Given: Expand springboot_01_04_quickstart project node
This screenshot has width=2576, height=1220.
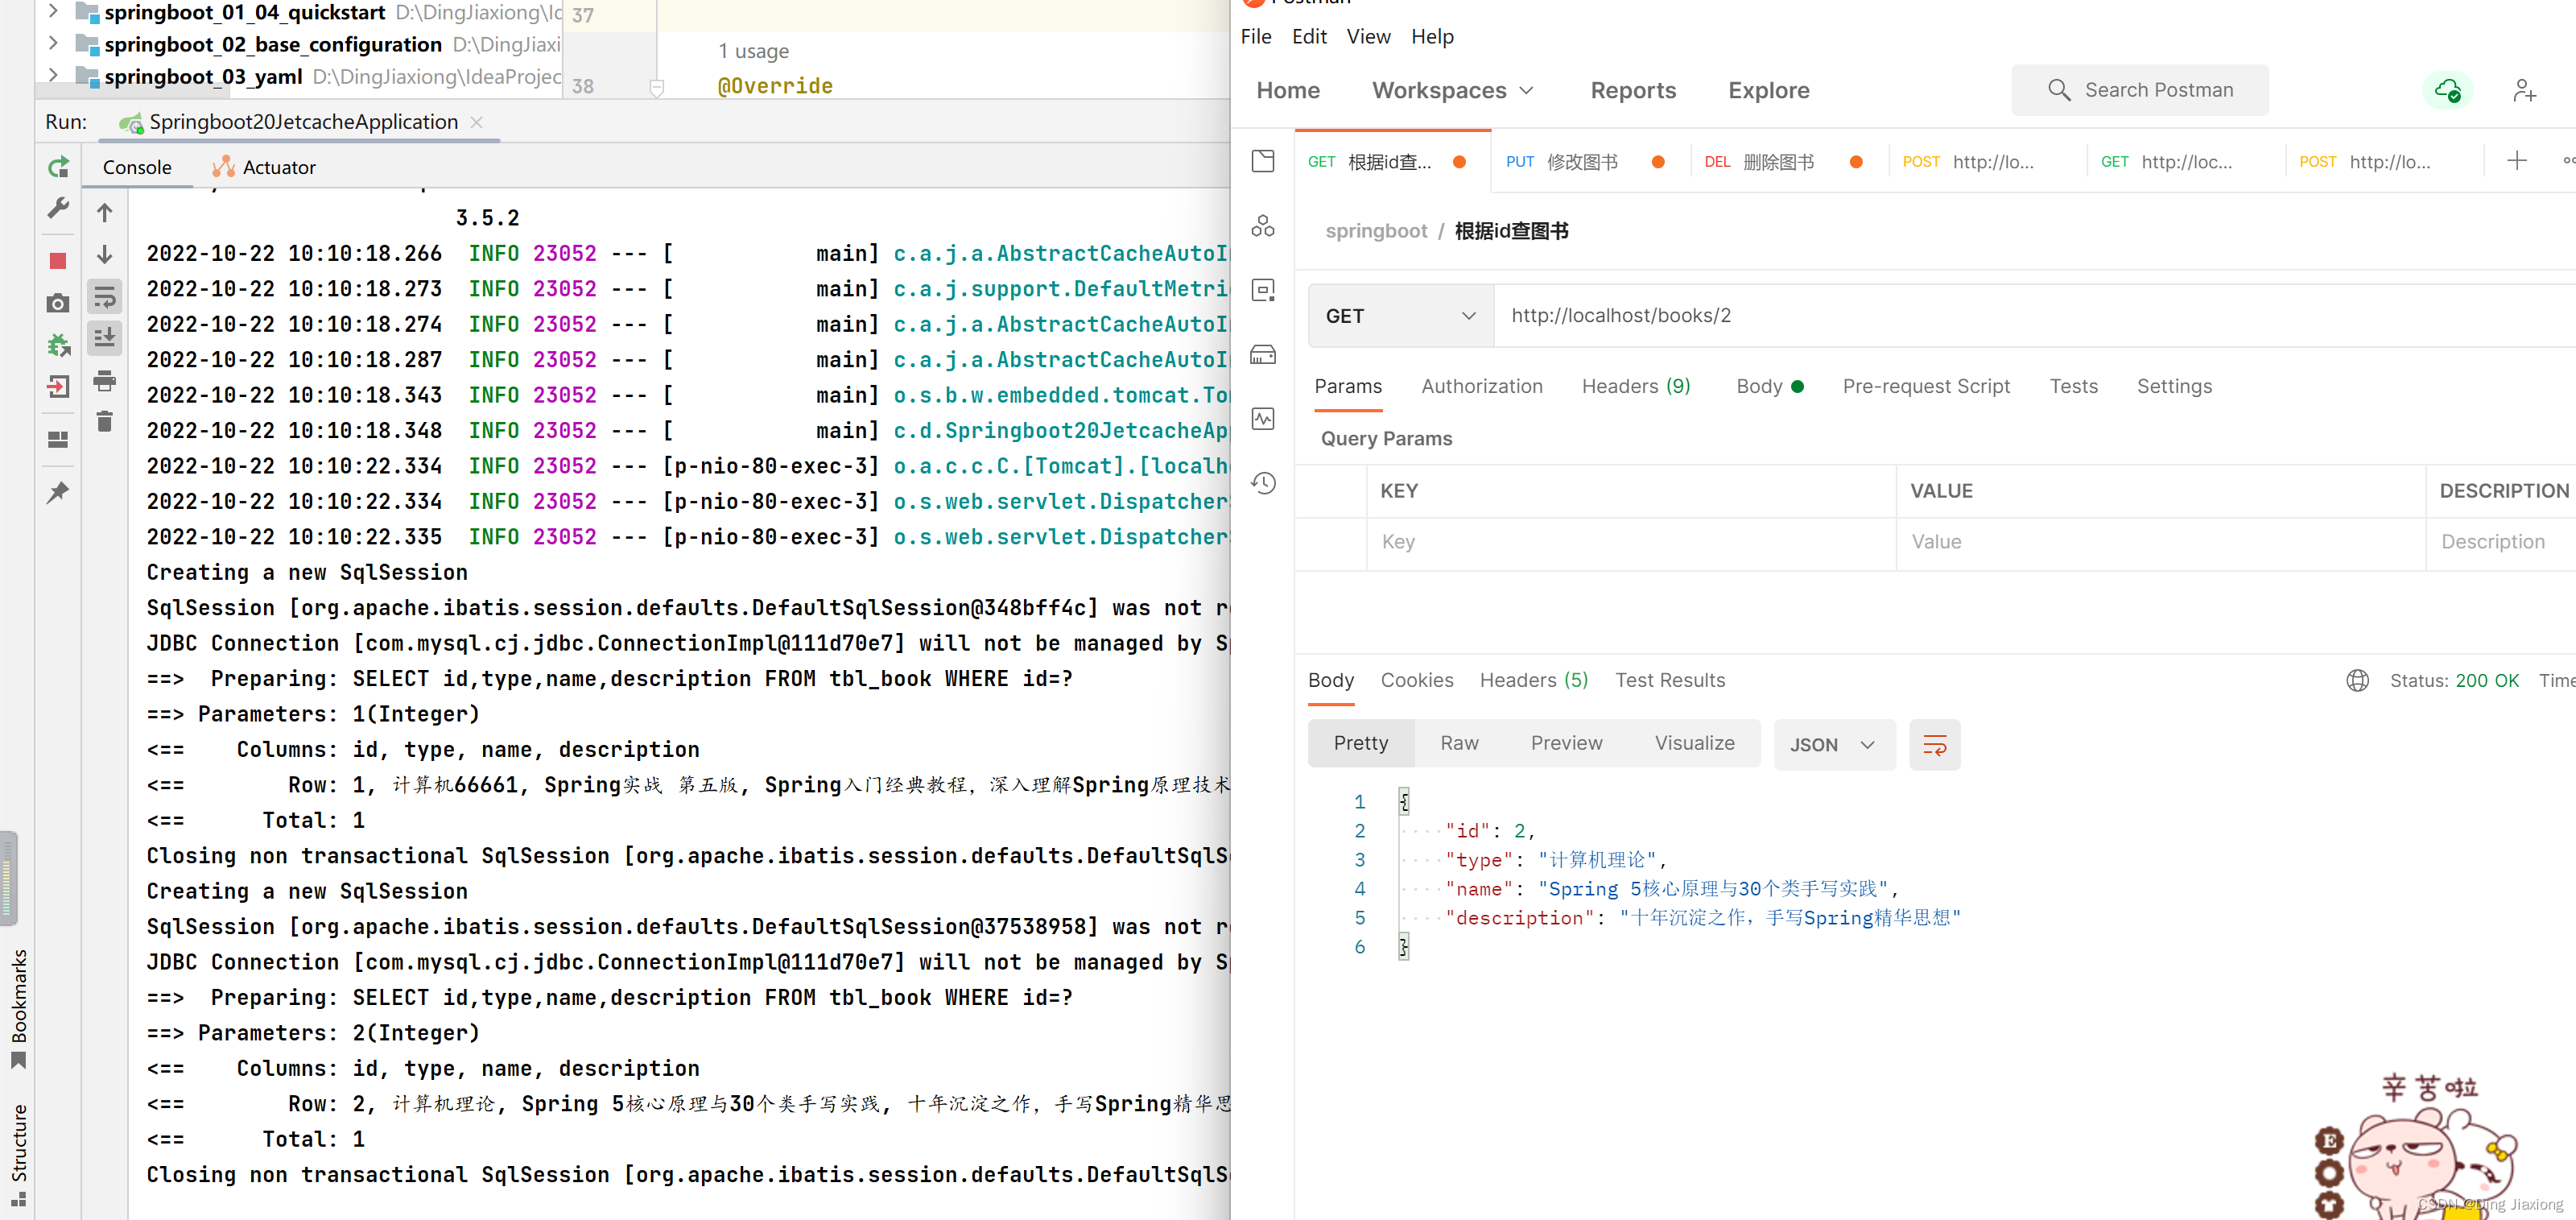Looking at the screenshot, I should click(x=53, y=12).
